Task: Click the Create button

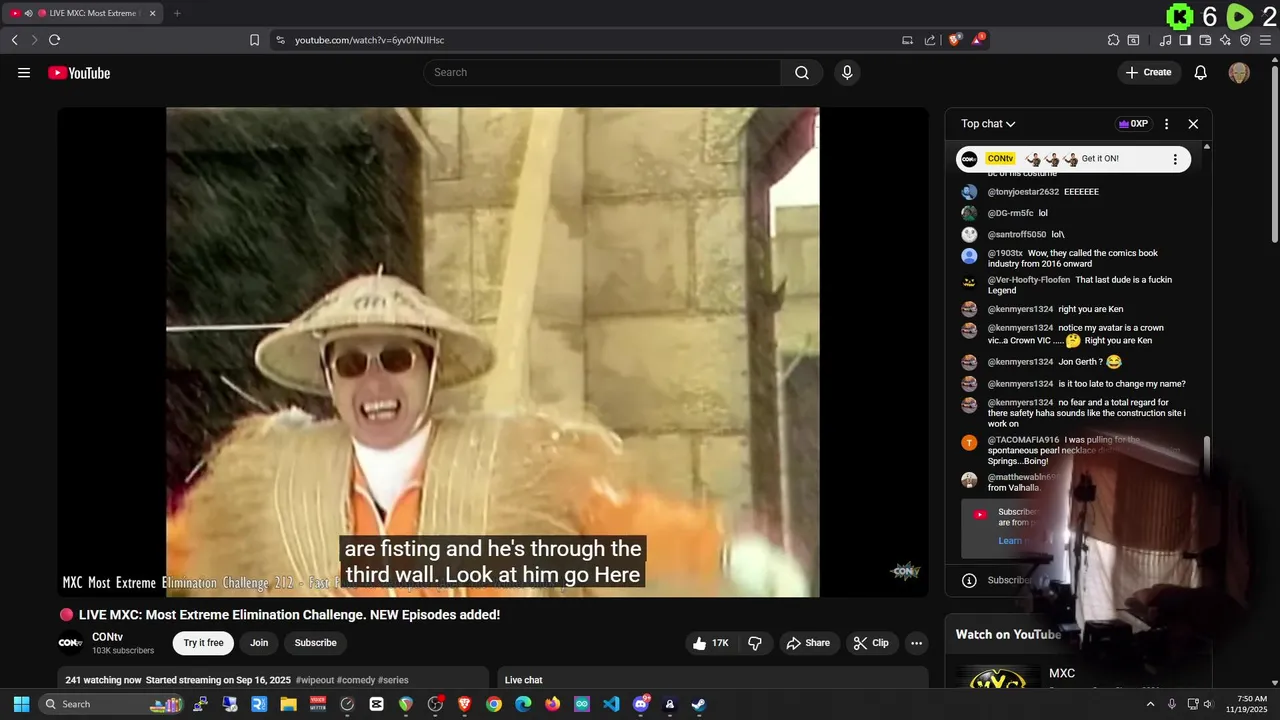Action: (x=1148, y=72)
